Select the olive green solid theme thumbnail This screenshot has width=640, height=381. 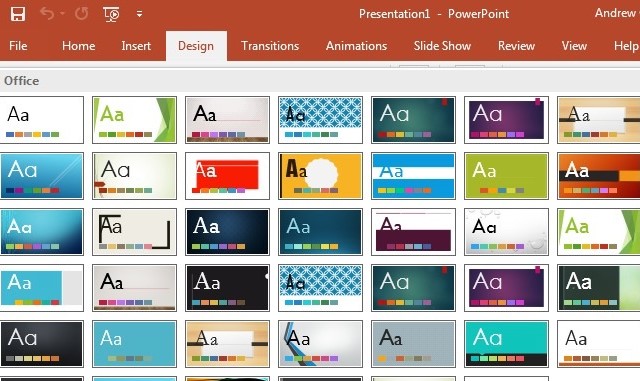[507, 176]
